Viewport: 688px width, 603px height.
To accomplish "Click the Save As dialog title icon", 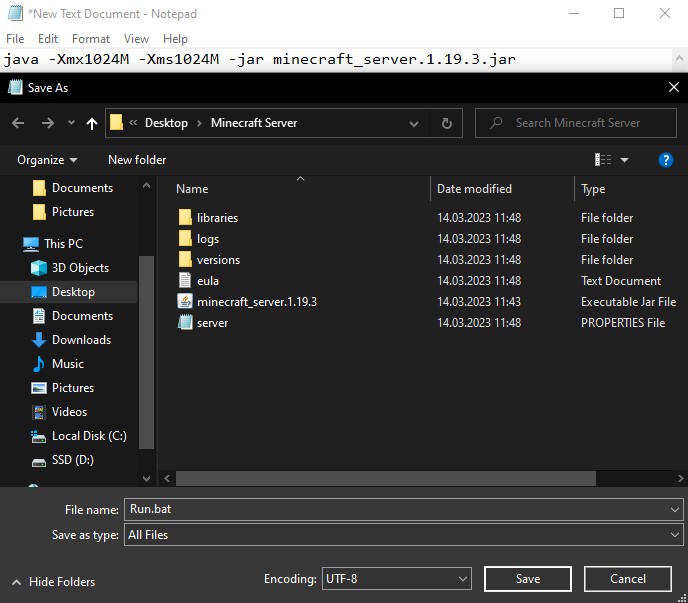I will click(15, 87).
